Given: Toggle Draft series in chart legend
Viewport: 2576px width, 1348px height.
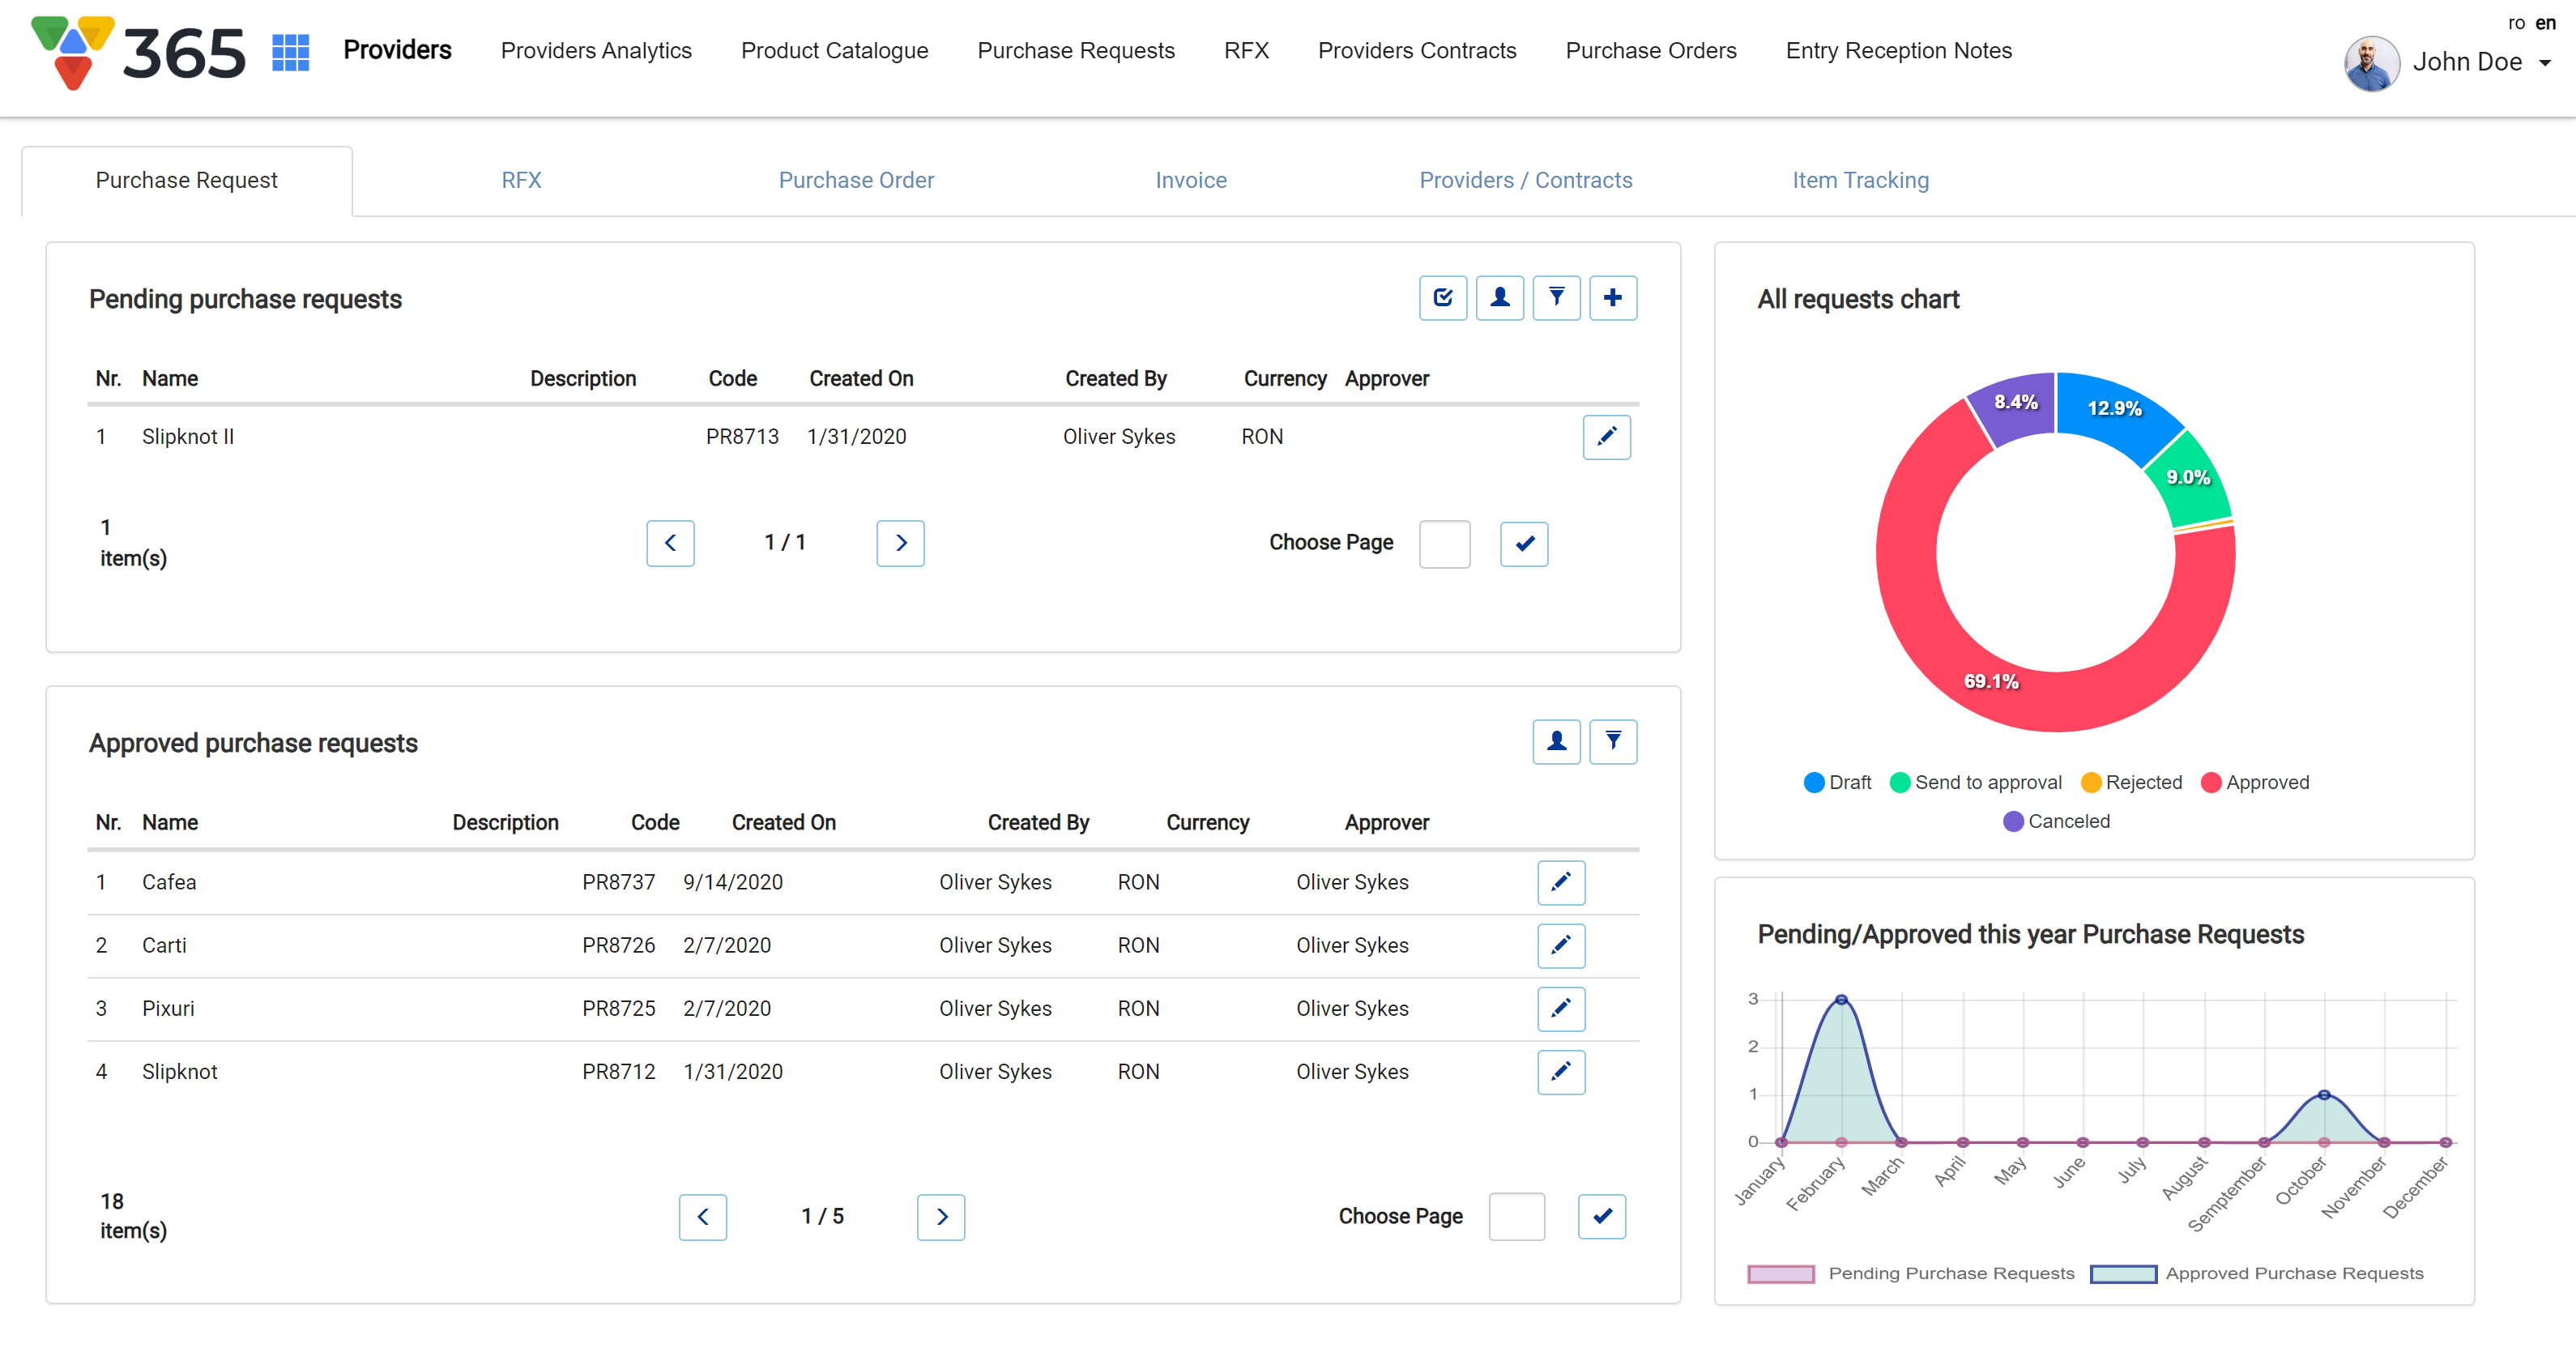Looking at the screenshot, I should 1838,782.
